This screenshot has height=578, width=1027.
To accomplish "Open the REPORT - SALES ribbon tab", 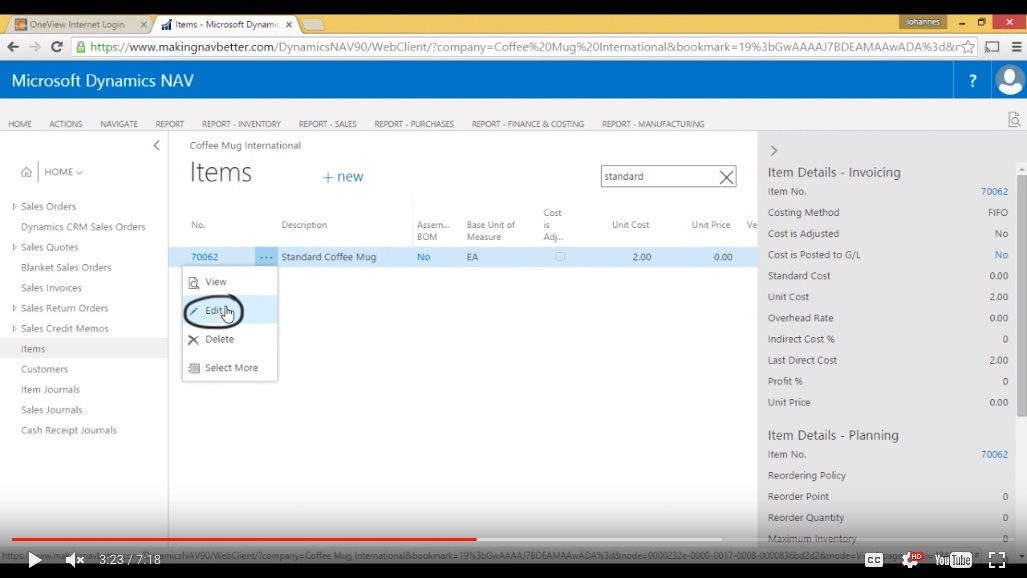I will coord(327,124).
